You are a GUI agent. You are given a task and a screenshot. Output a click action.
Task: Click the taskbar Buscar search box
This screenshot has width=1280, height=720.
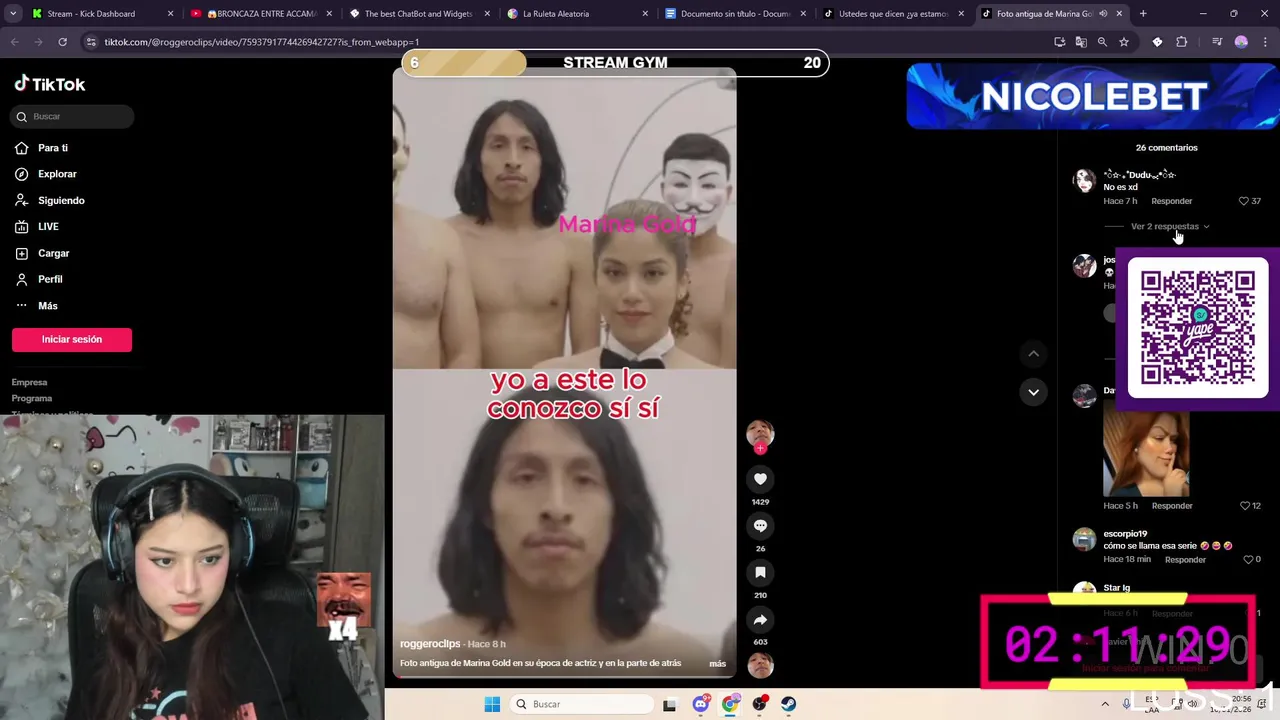[581, 704]
